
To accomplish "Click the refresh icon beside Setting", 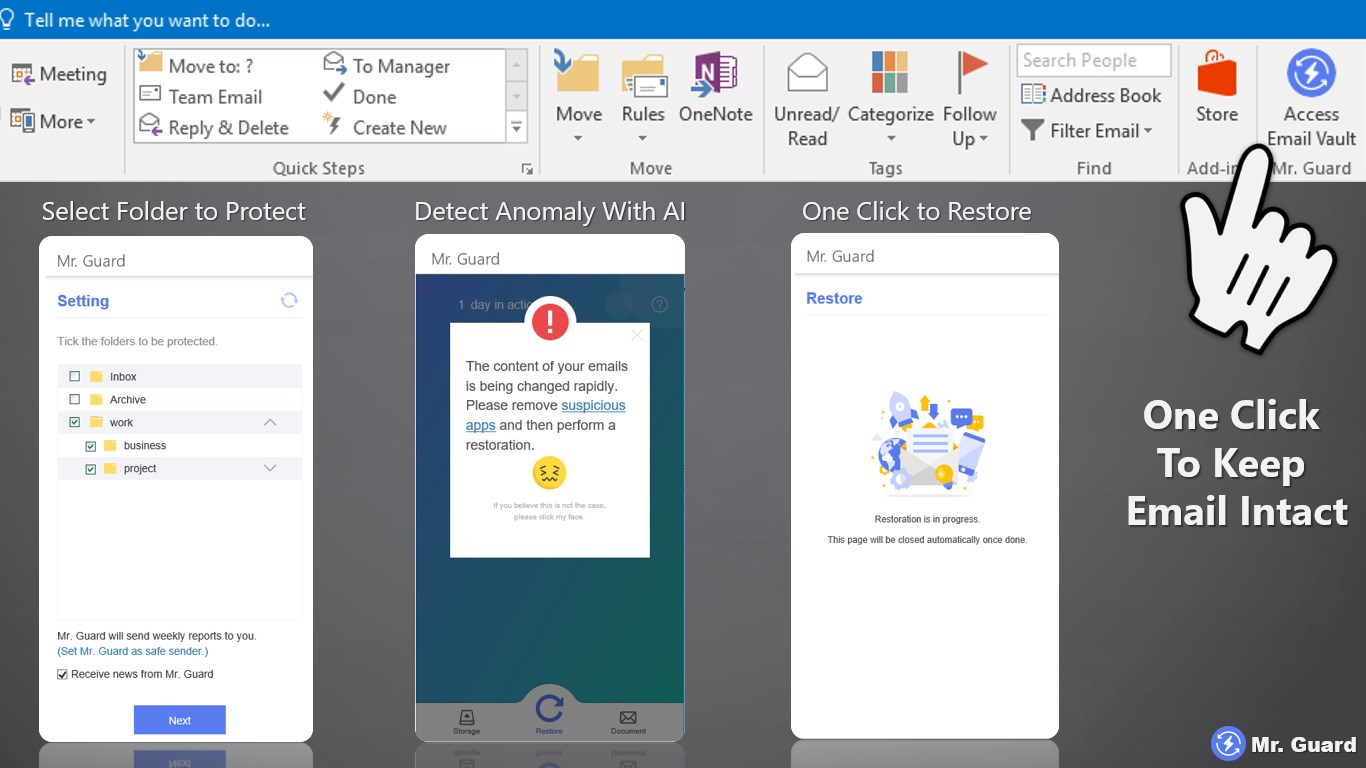I will pyautogui.click(x=289, y=300).
